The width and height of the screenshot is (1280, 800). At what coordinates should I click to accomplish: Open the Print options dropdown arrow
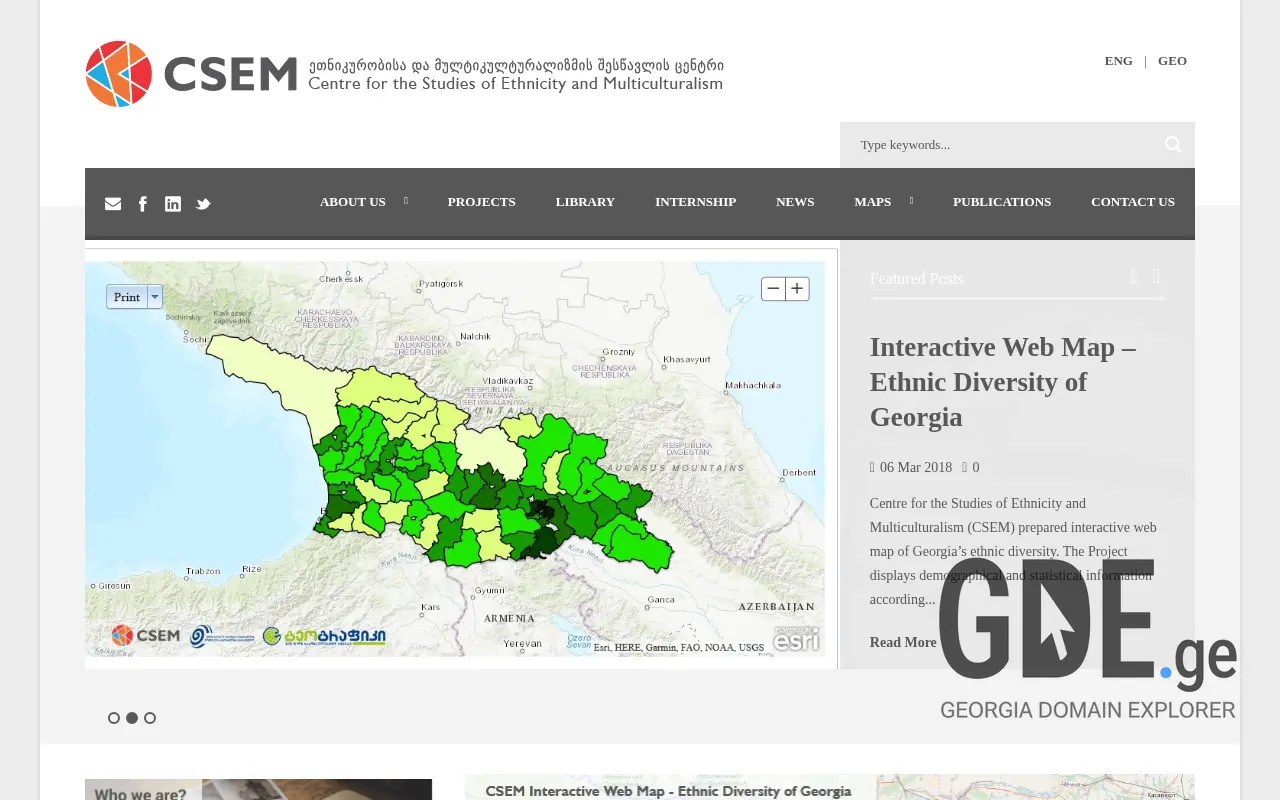[155, 296]
